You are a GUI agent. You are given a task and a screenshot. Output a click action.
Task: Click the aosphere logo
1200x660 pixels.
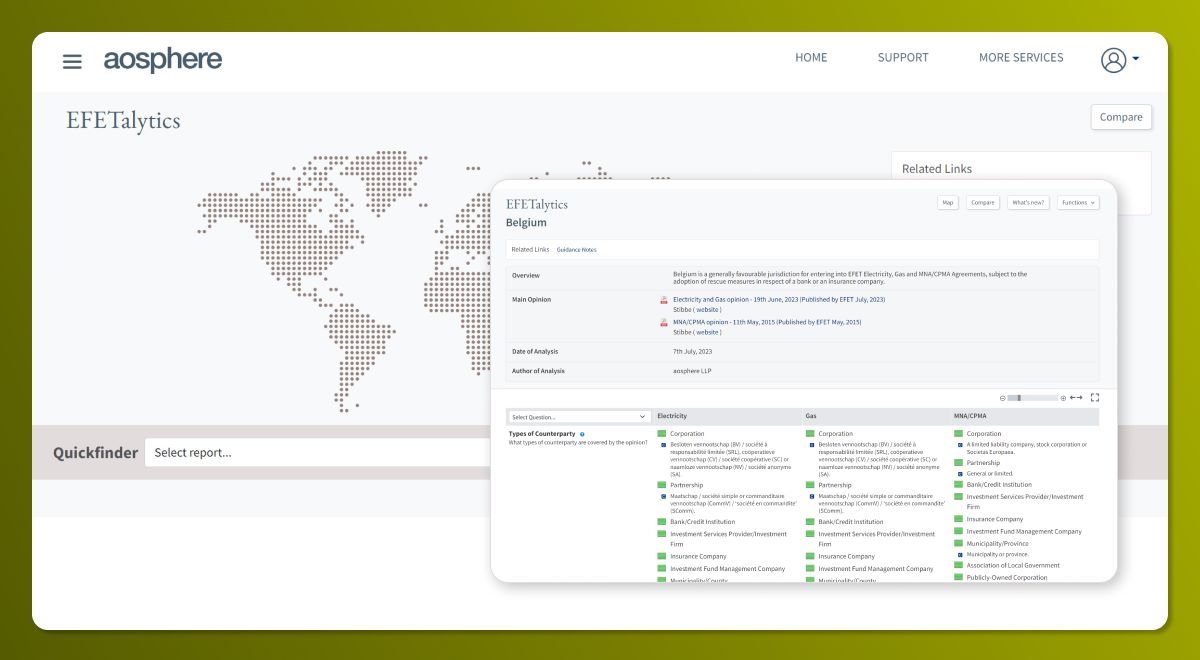point(163,60)
